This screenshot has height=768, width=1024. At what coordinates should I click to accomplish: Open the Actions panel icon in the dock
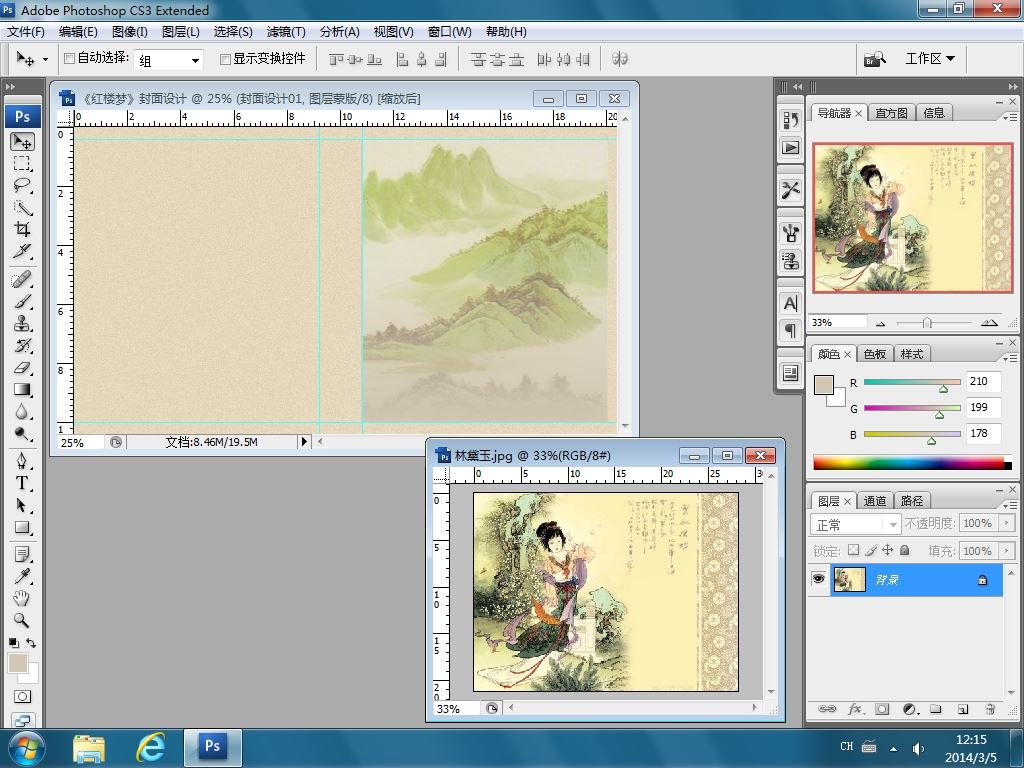point(791,148)
